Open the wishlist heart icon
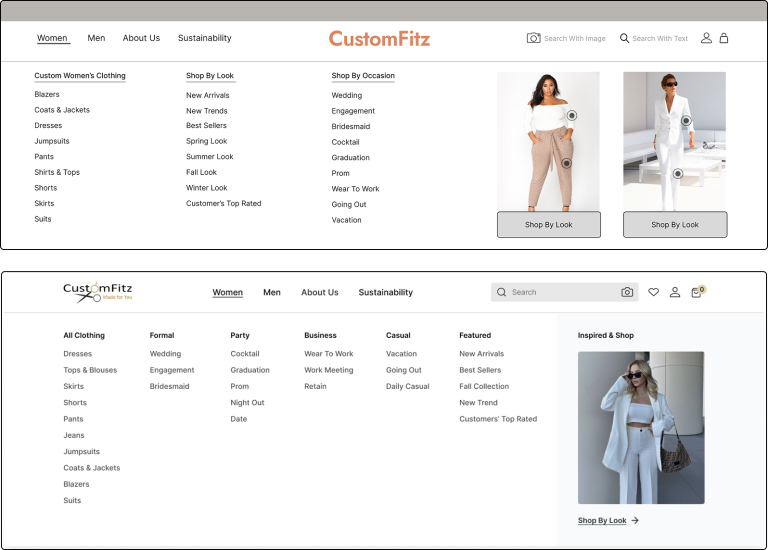Image resolution: width=768 pixels, height=550 pixels. pos(653,292)
